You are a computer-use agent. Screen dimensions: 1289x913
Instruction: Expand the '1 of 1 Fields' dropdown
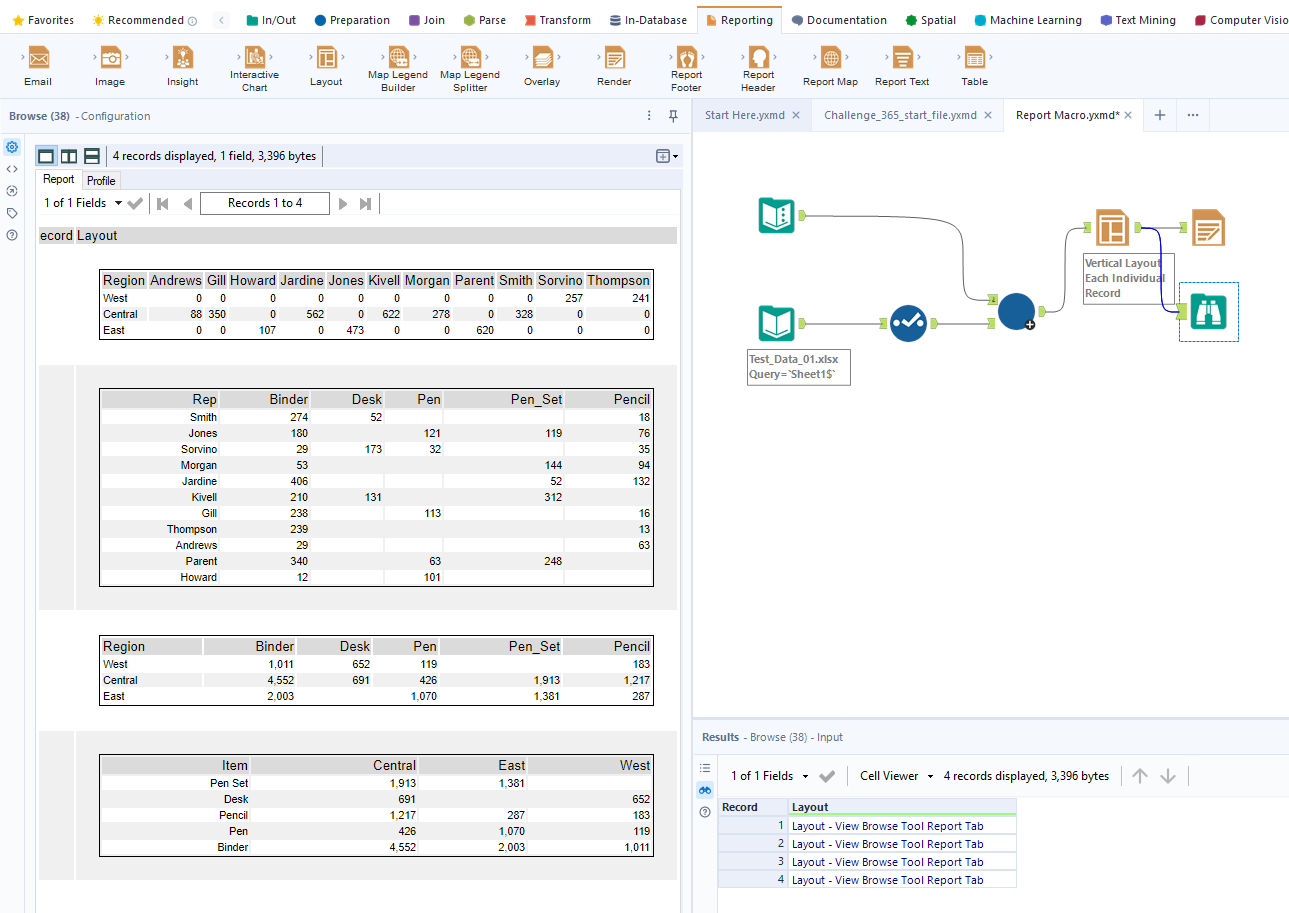pos(119,203)
